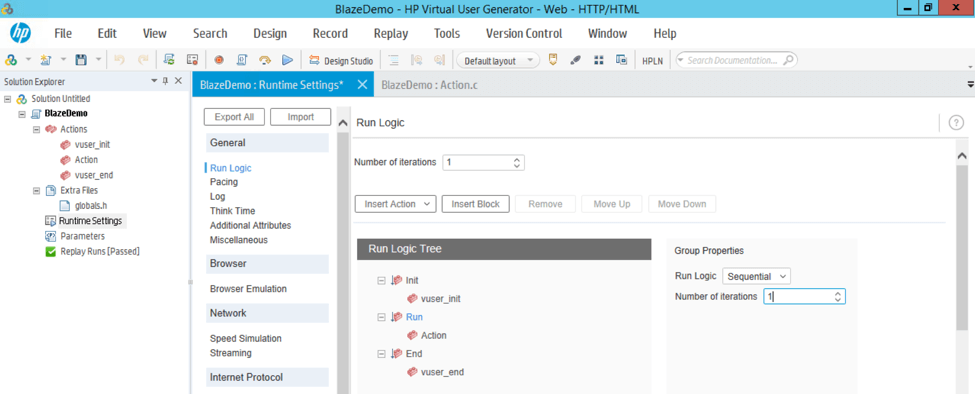Viewport: 975px width, 394px height.
Task: Close the BlazeDemo Runtime Settings tab
Action: 363,85
